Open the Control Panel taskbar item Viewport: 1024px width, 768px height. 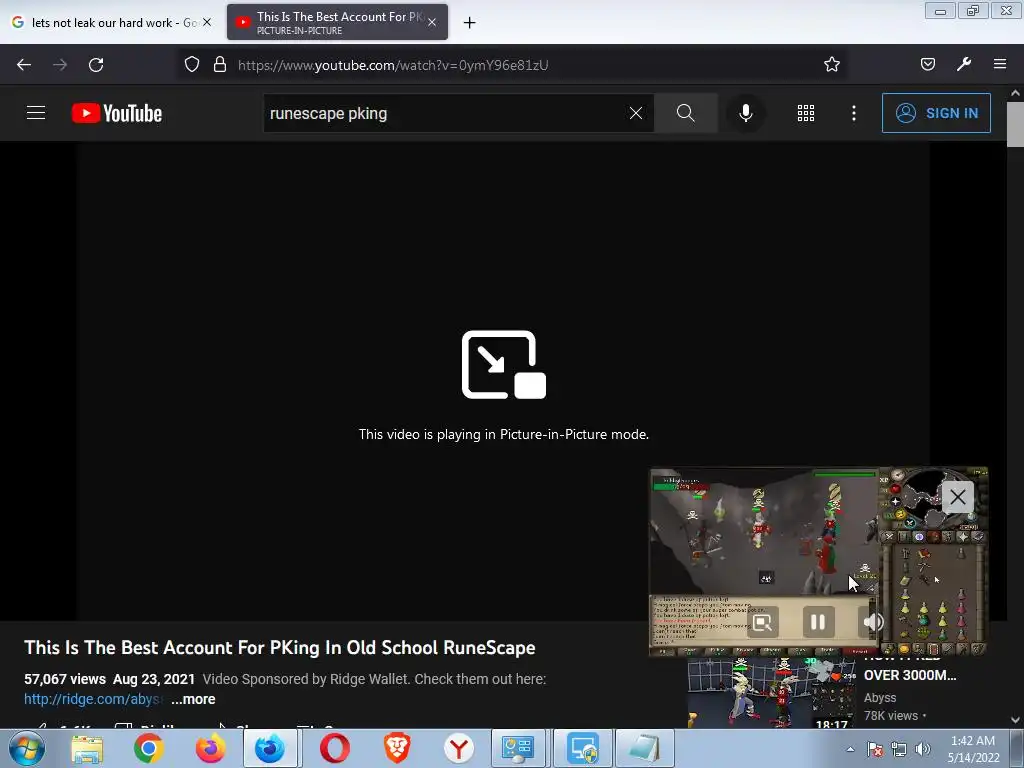click(520, 748)
